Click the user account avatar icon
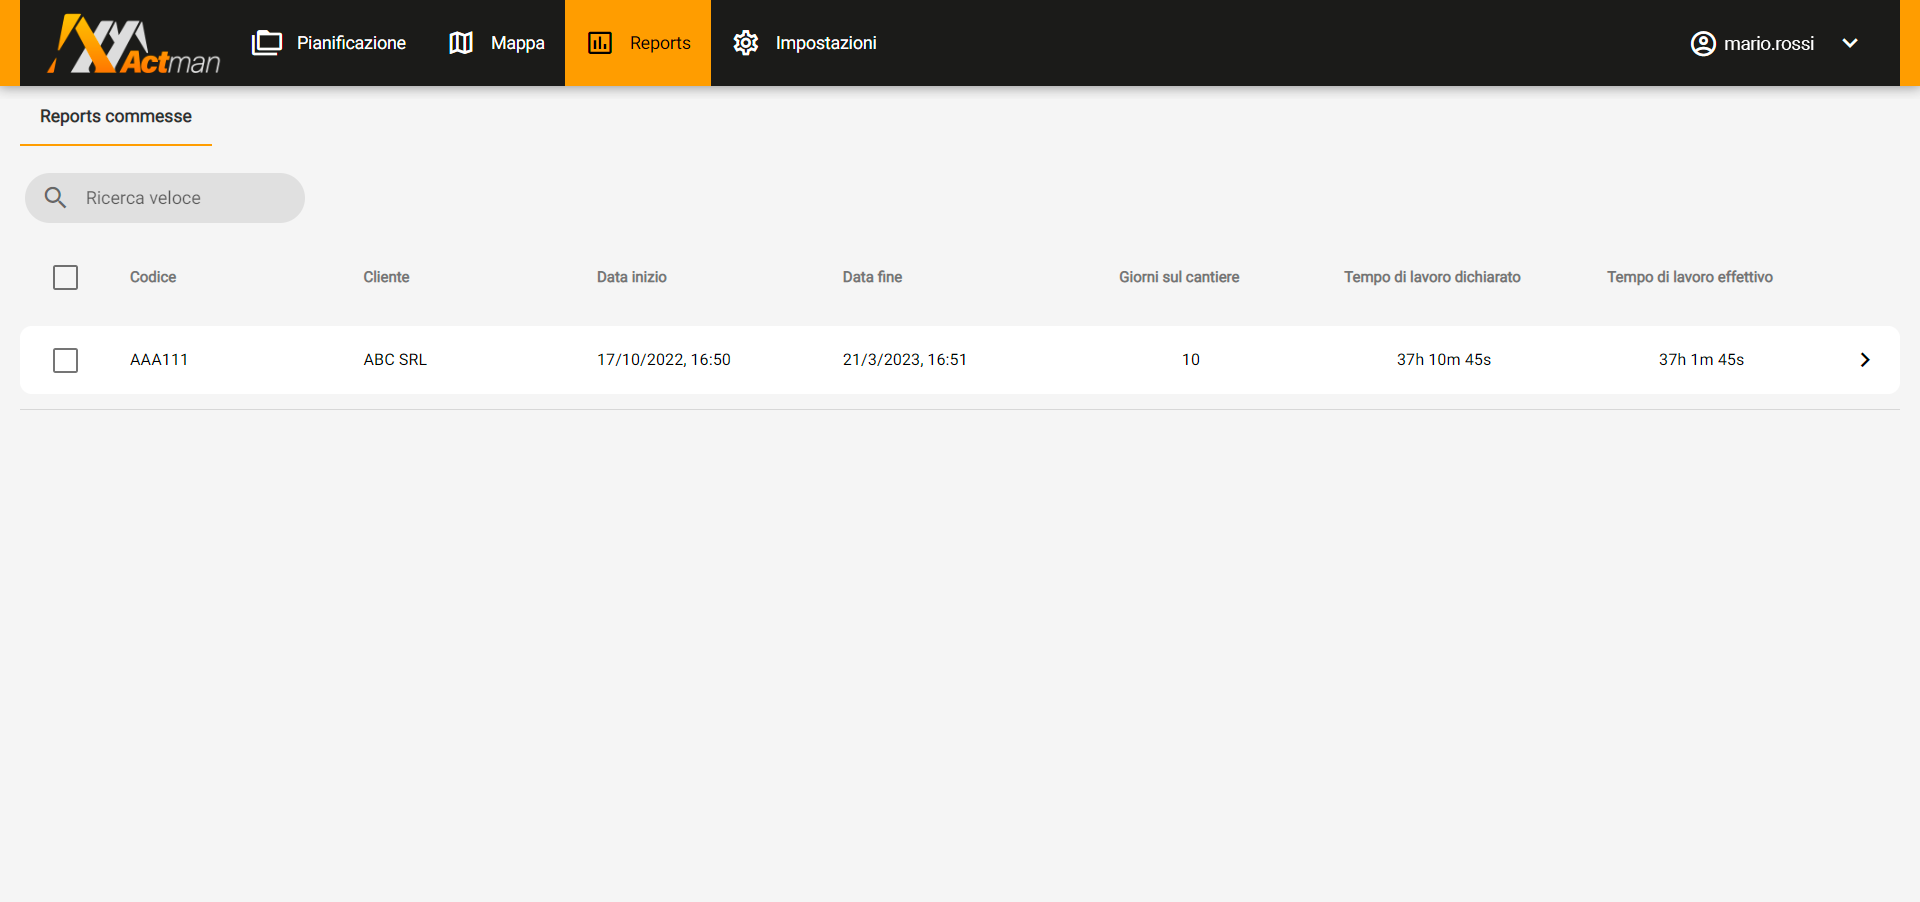This screenshot has width=1920, height=902. click(1703, 43)
